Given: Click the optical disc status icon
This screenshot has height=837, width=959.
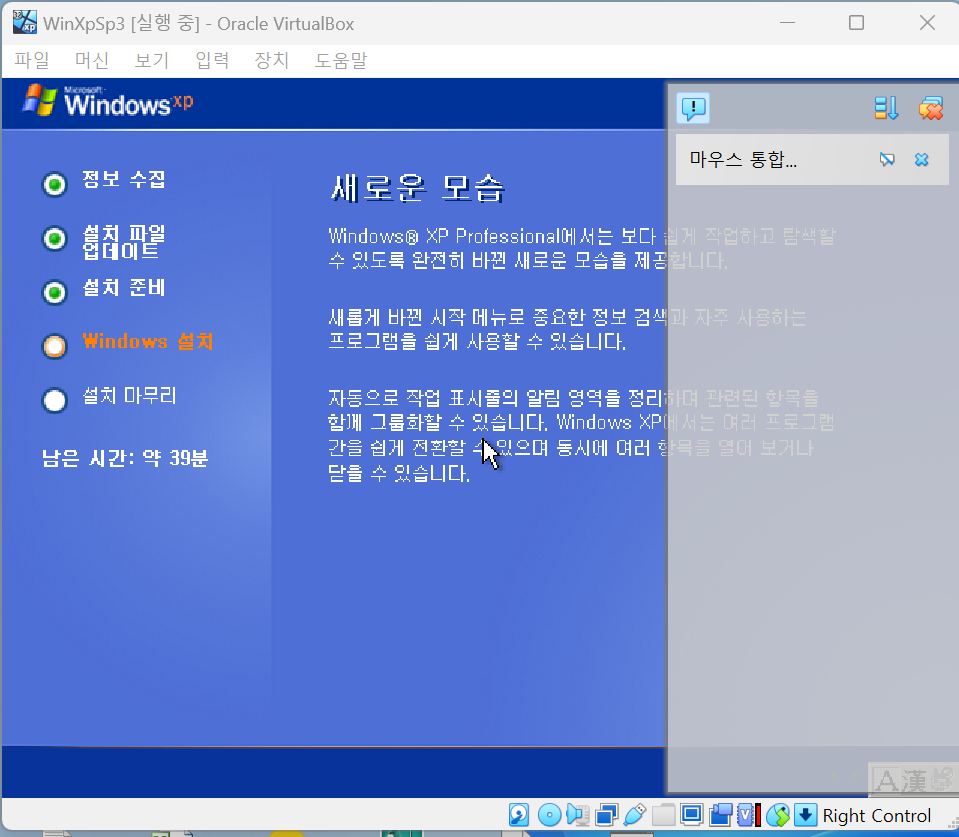Looking at the screenshot, I should 549,815.
